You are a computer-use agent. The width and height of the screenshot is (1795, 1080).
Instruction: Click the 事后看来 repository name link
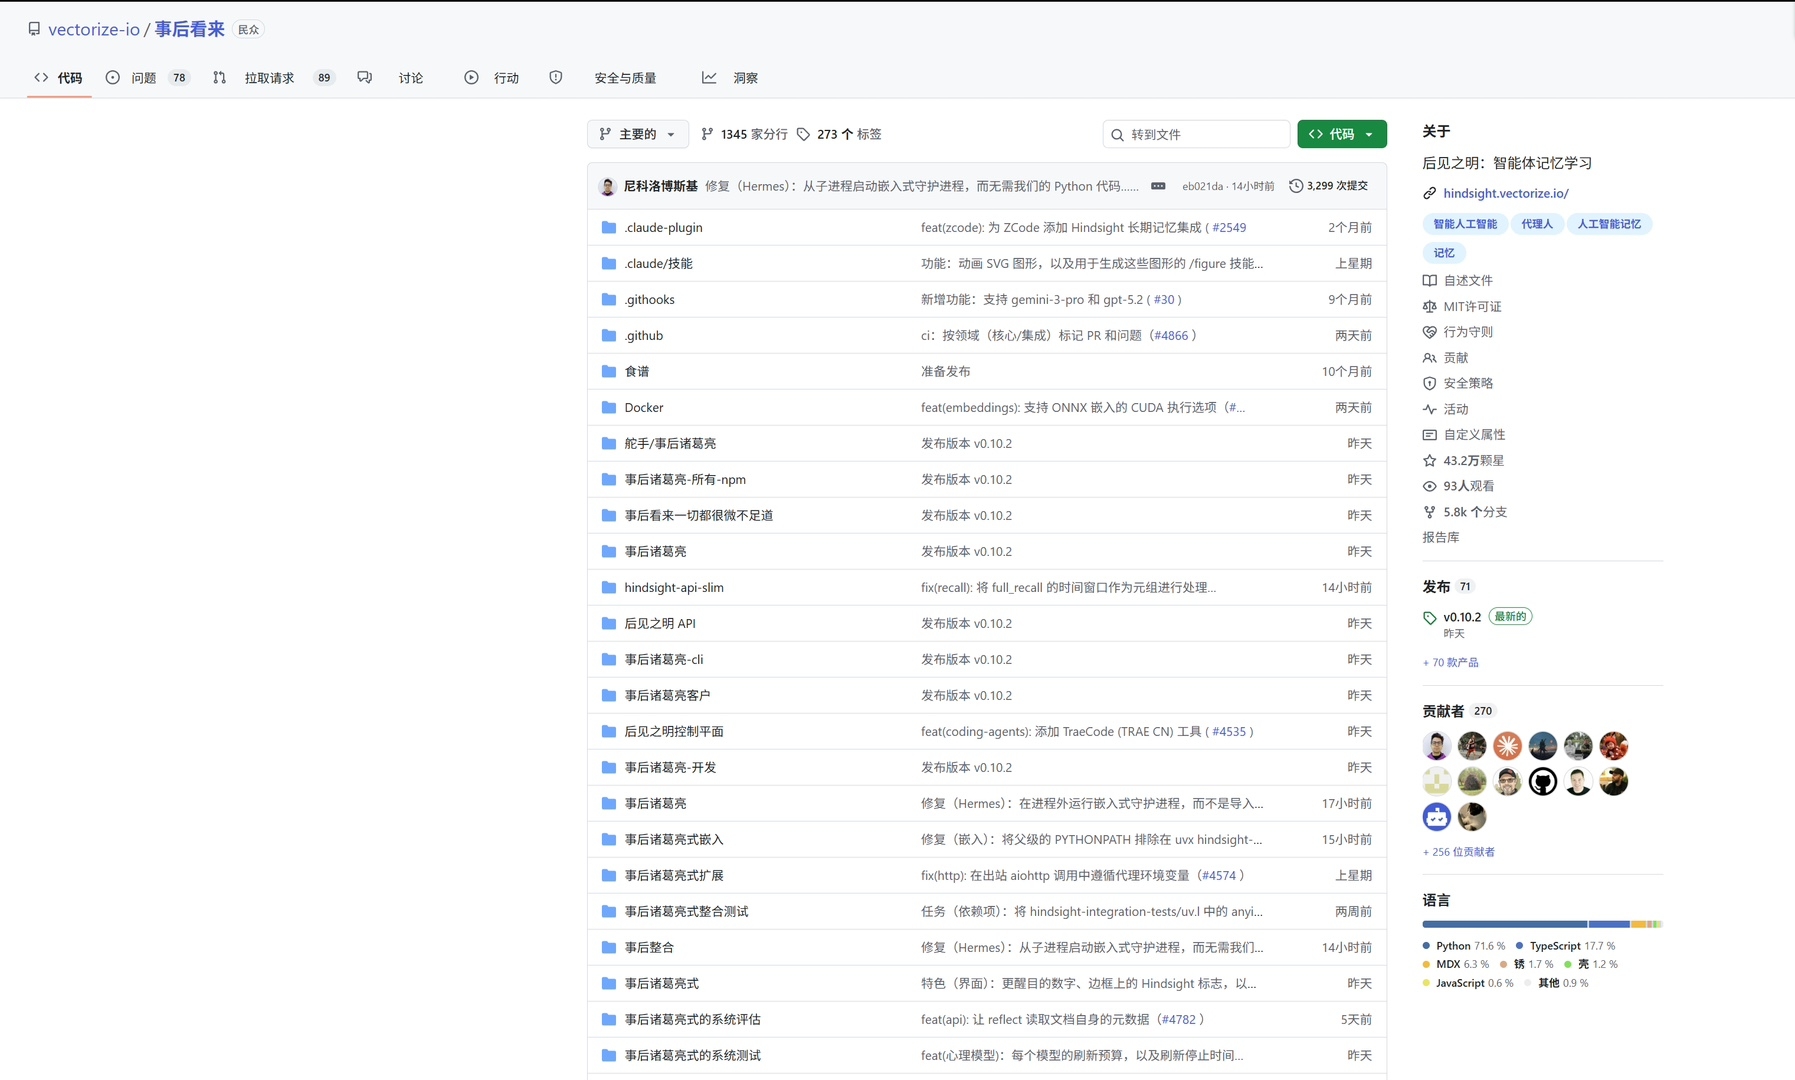click(189, 30)
